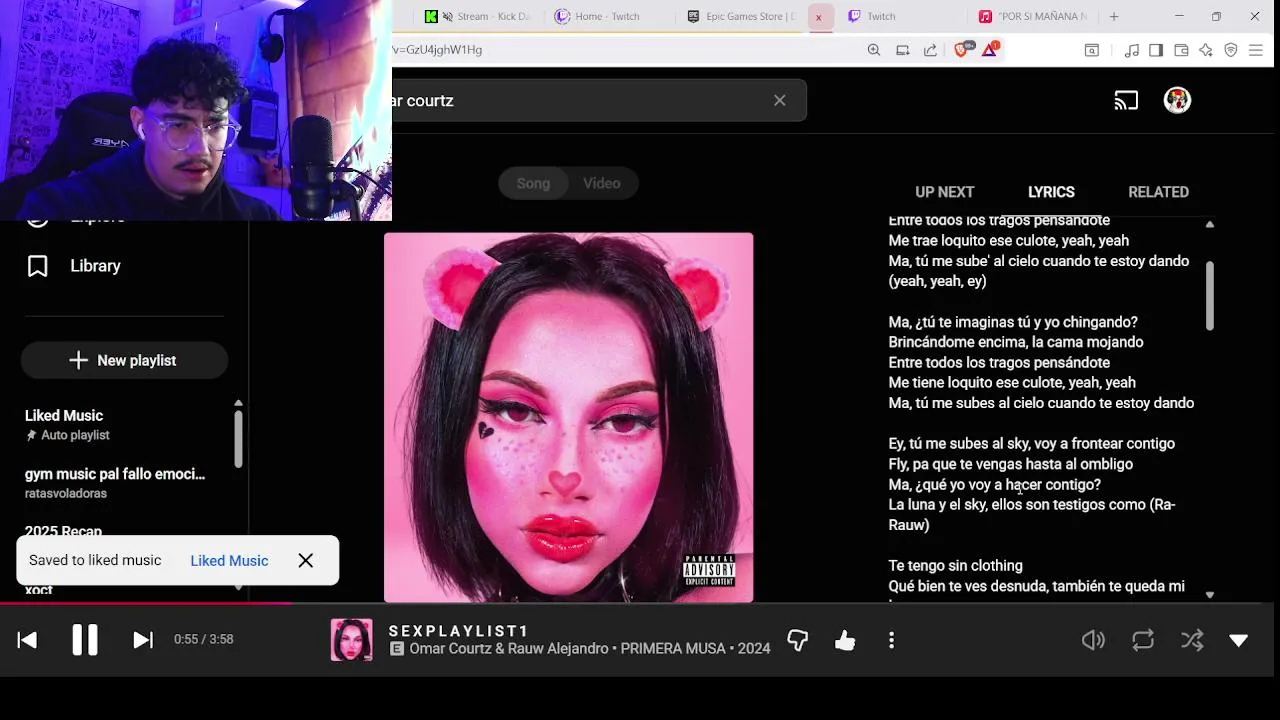Switch to the Stream - Kick browser tab
Image resolution: width=1280 pixels, height=720 pixels.
477,16
